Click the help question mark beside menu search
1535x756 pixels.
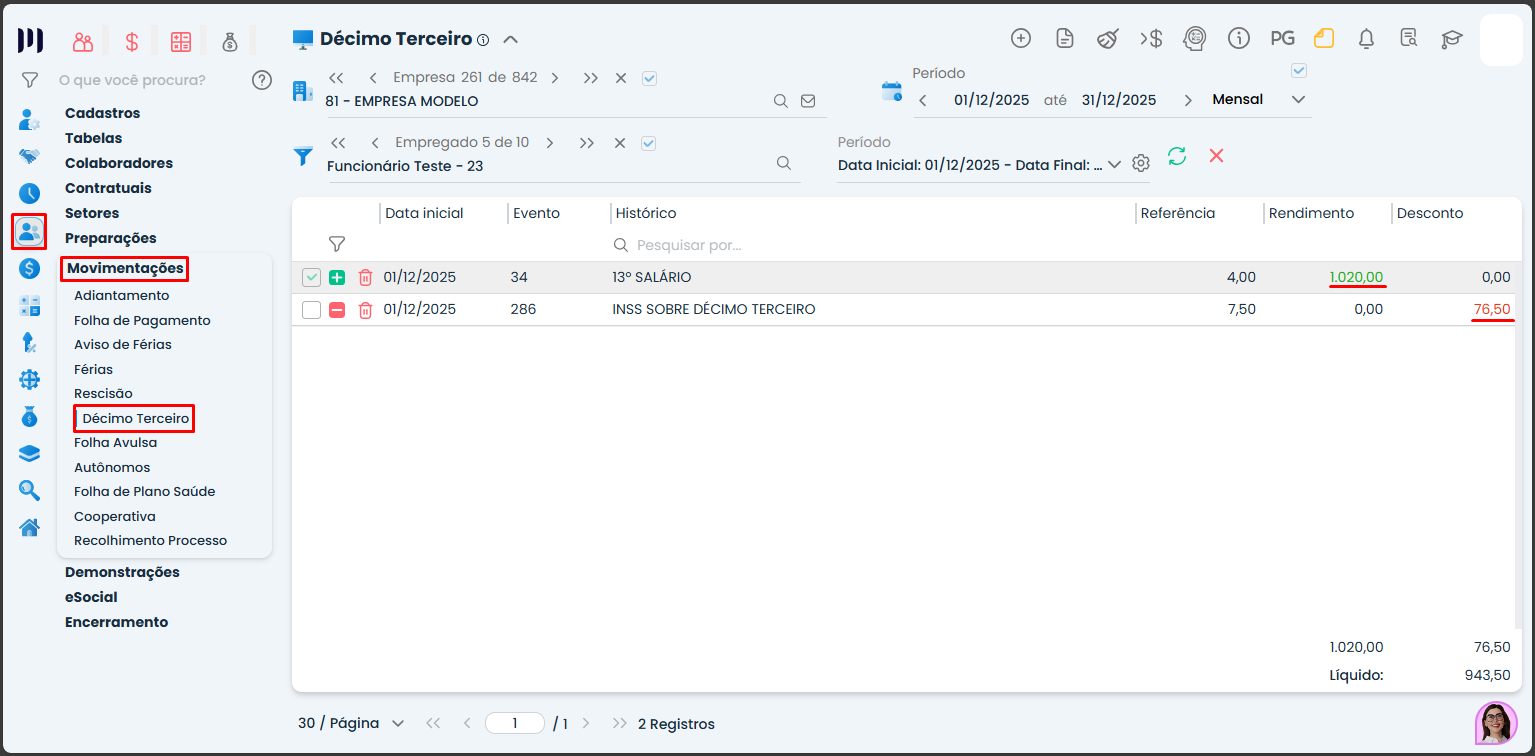coord(262,80)
